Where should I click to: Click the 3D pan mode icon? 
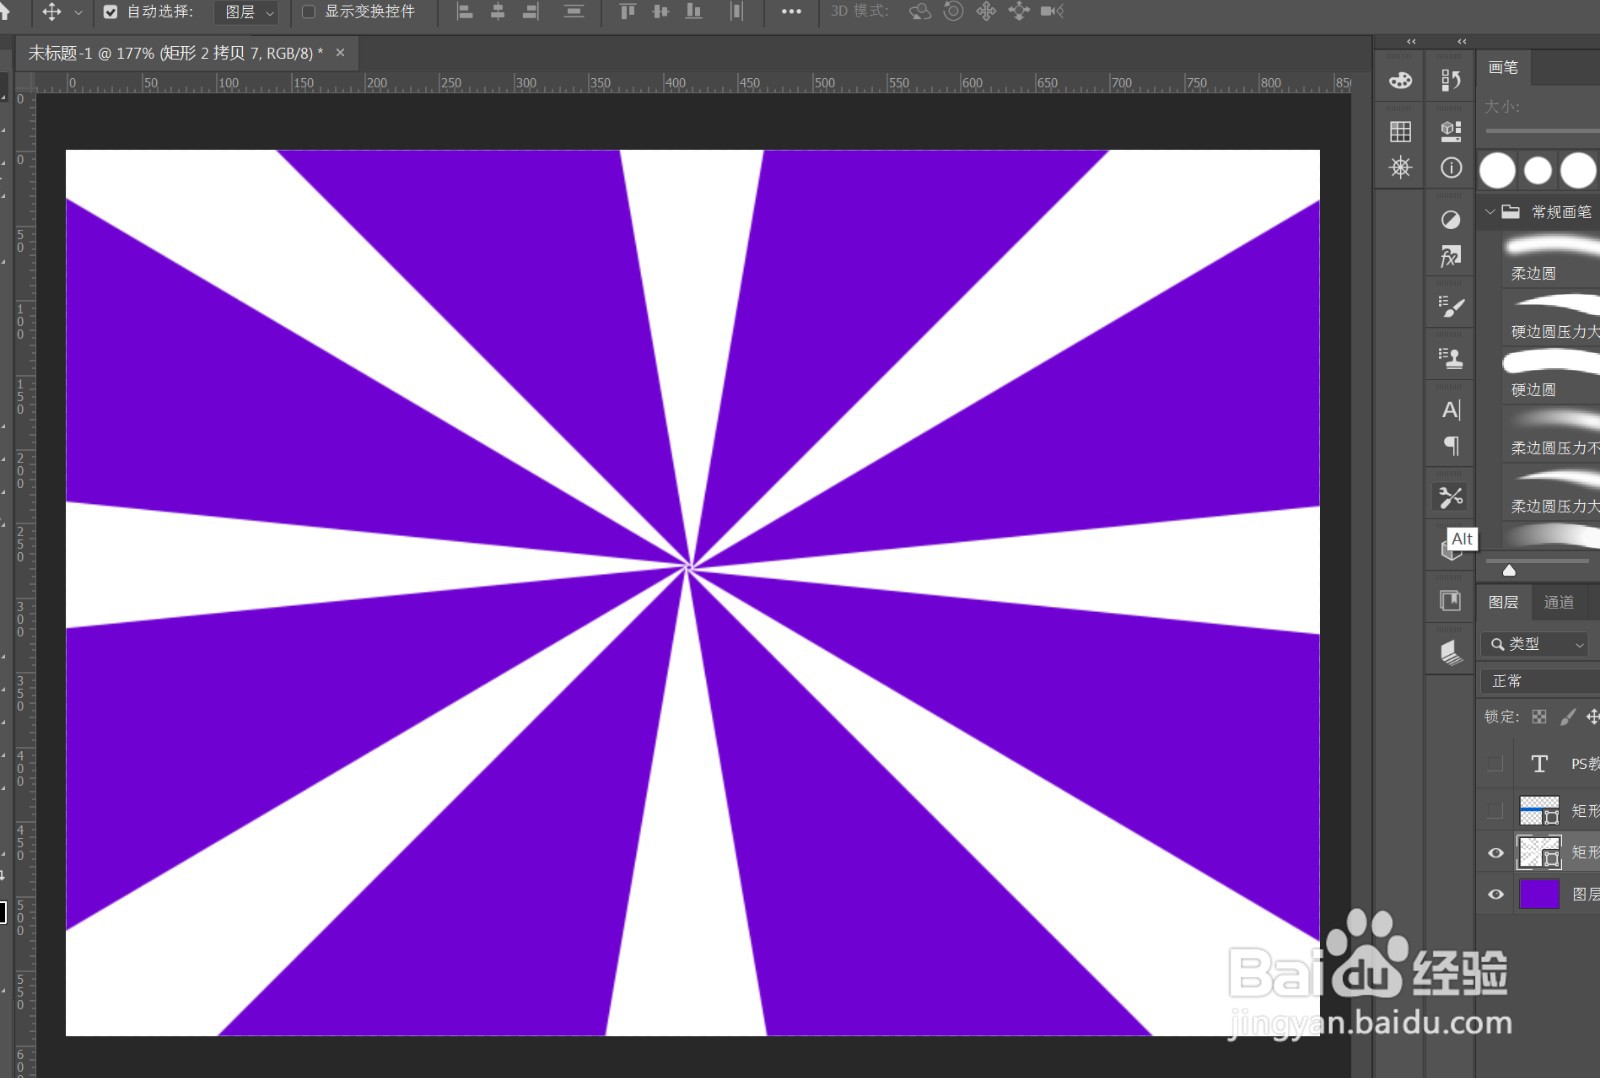coord(986,12)
